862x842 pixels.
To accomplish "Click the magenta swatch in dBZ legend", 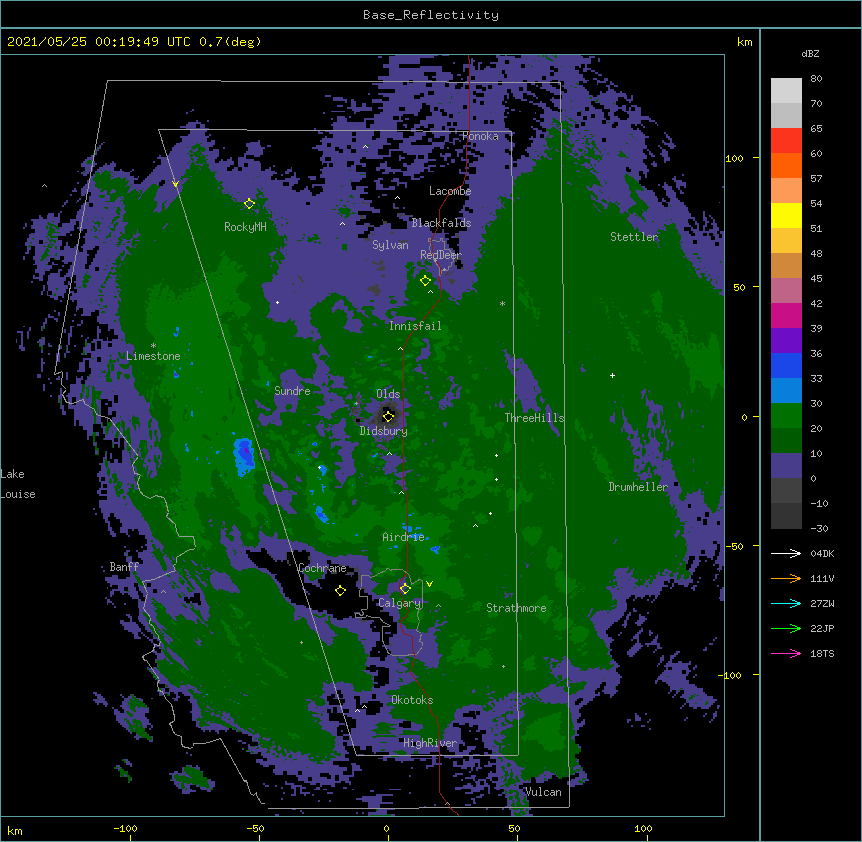I will 786,315.
